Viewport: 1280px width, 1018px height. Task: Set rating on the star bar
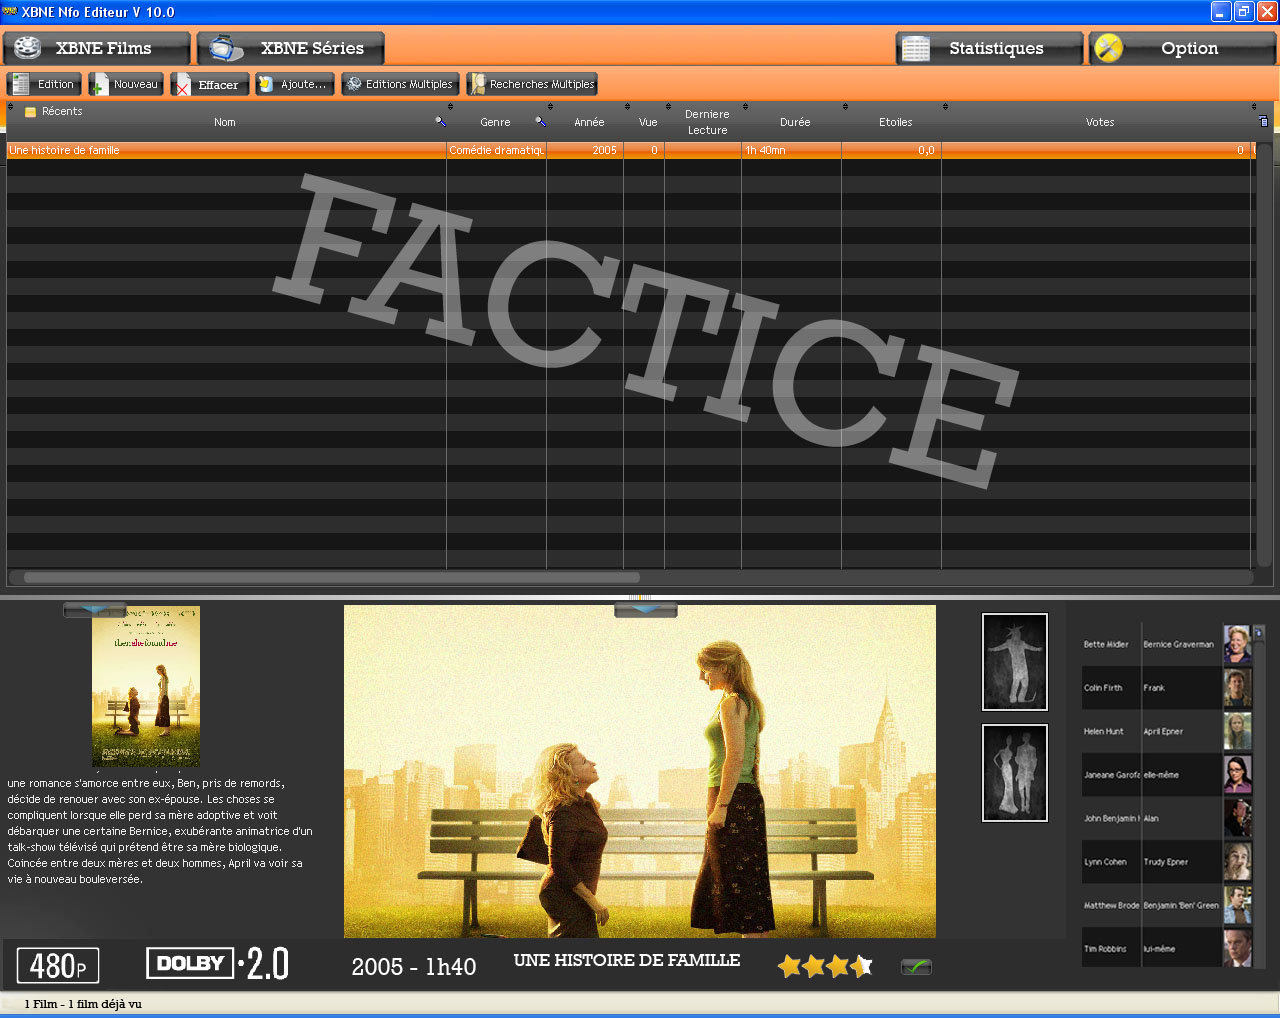825,966
